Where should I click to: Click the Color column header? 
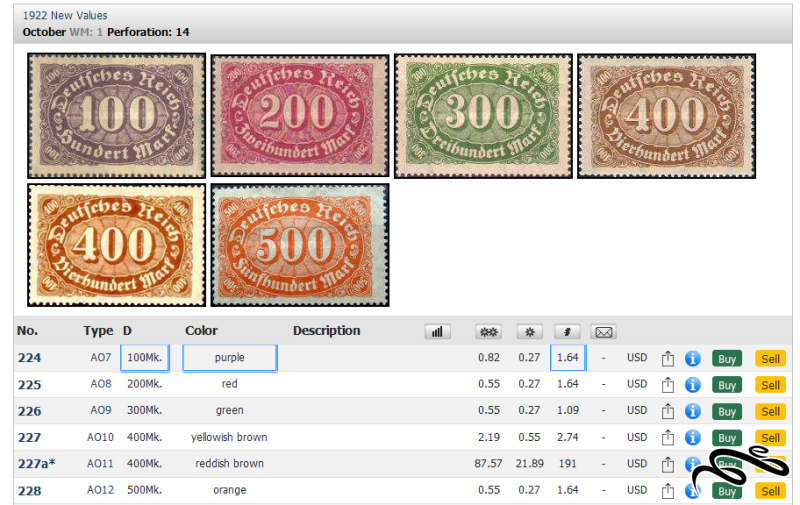(x=201, y=331)
